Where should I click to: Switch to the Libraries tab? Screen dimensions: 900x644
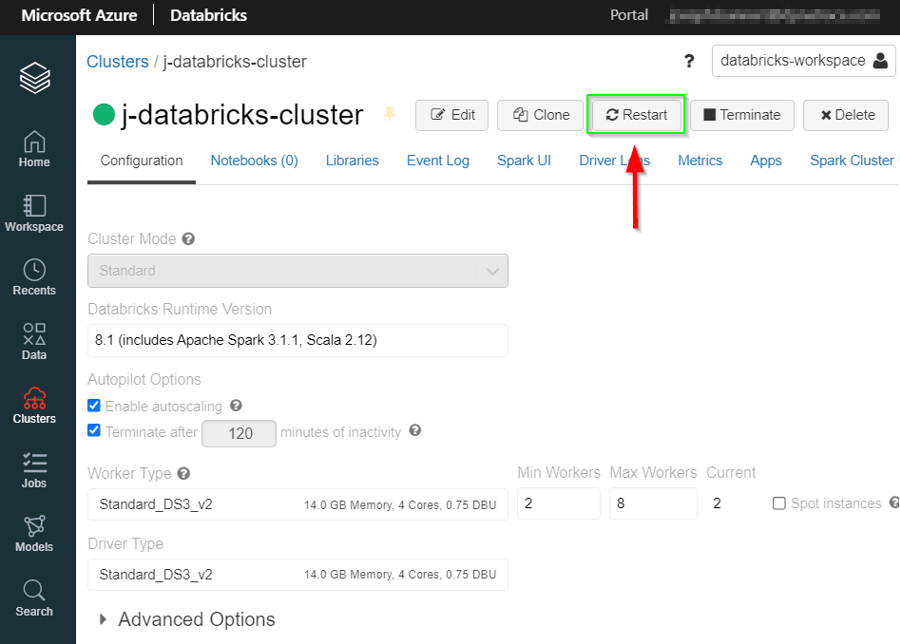point(352,161)
